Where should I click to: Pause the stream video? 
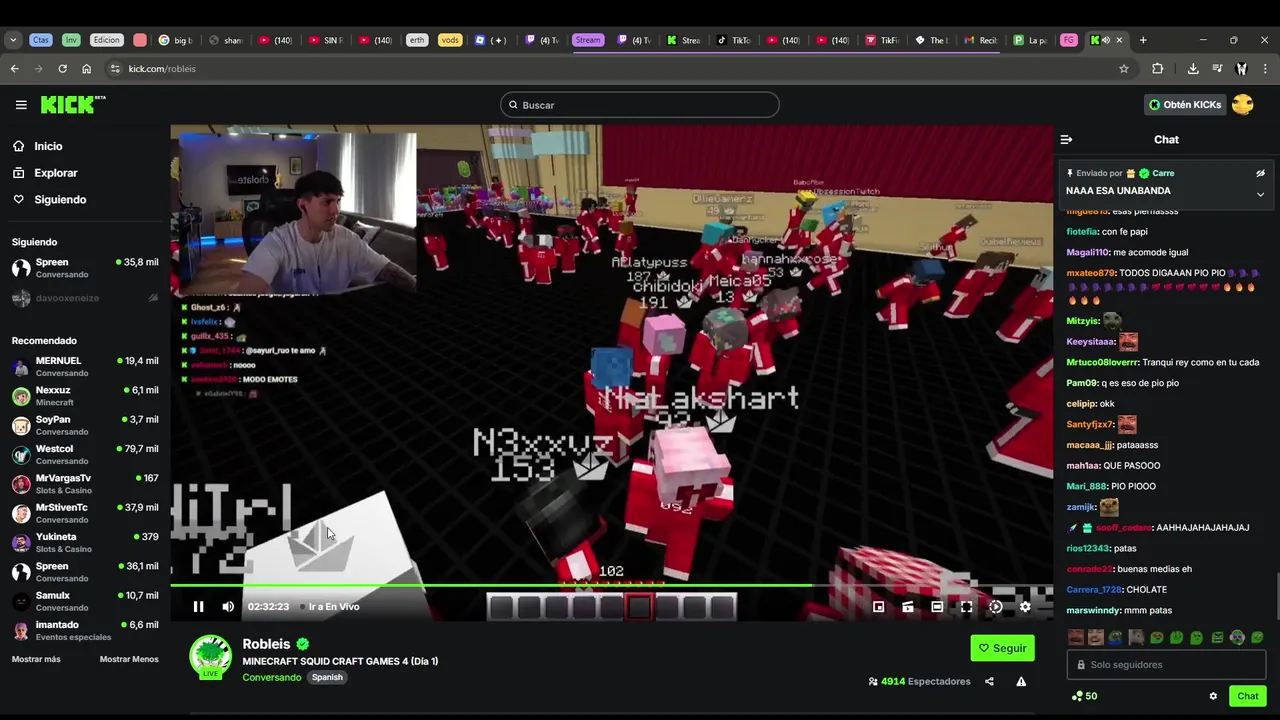pos(198,606)
